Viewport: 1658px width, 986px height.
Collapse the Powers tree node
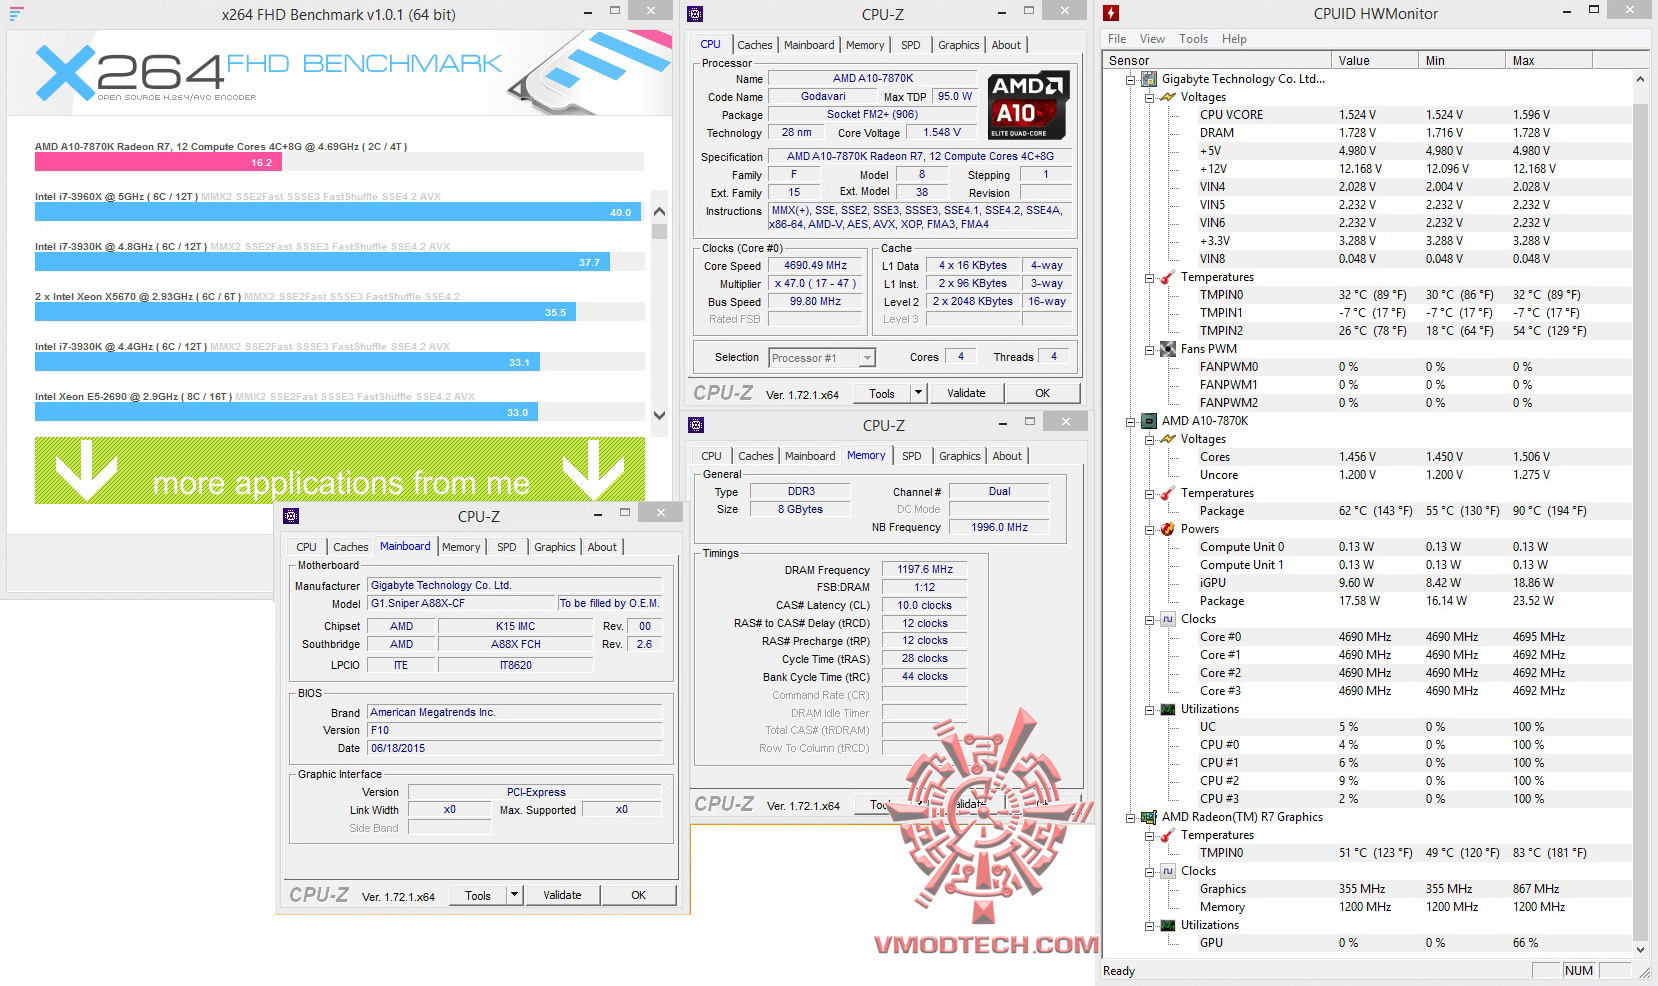[x=1150, y=529]
